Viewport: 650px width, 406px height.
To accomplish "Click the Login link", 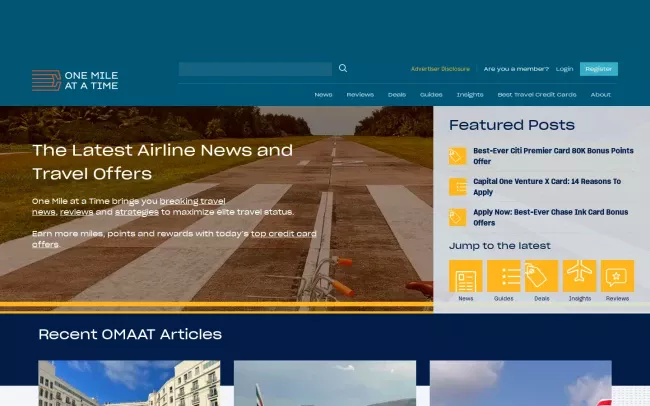I will point(565,69).
